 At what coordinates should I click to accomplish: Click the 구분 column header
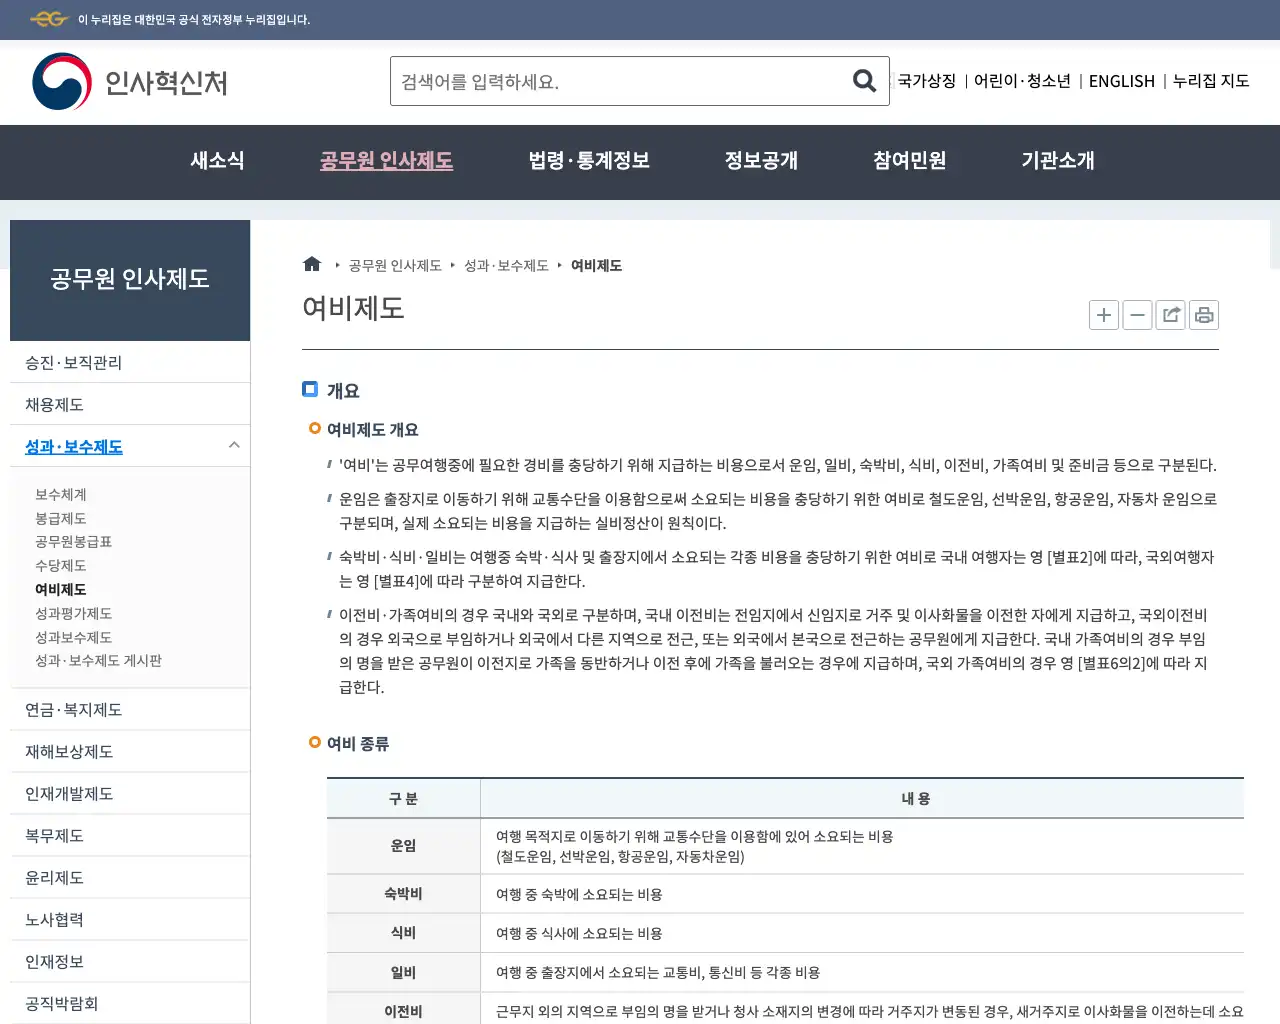click(403, 799)
